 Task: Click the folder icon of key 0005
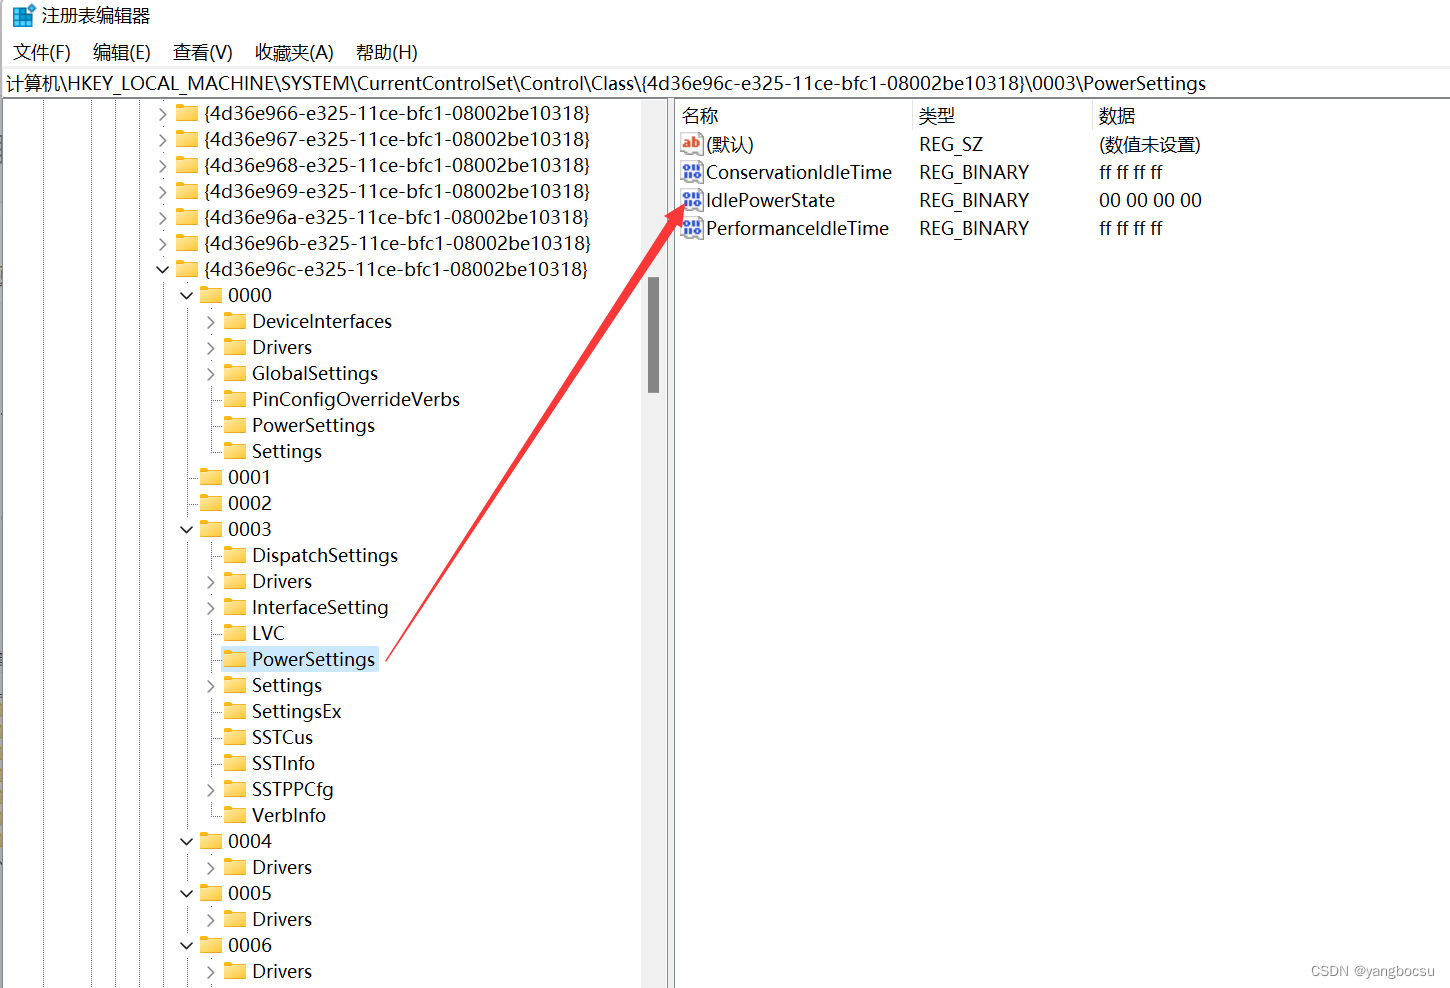coord(211,893)
